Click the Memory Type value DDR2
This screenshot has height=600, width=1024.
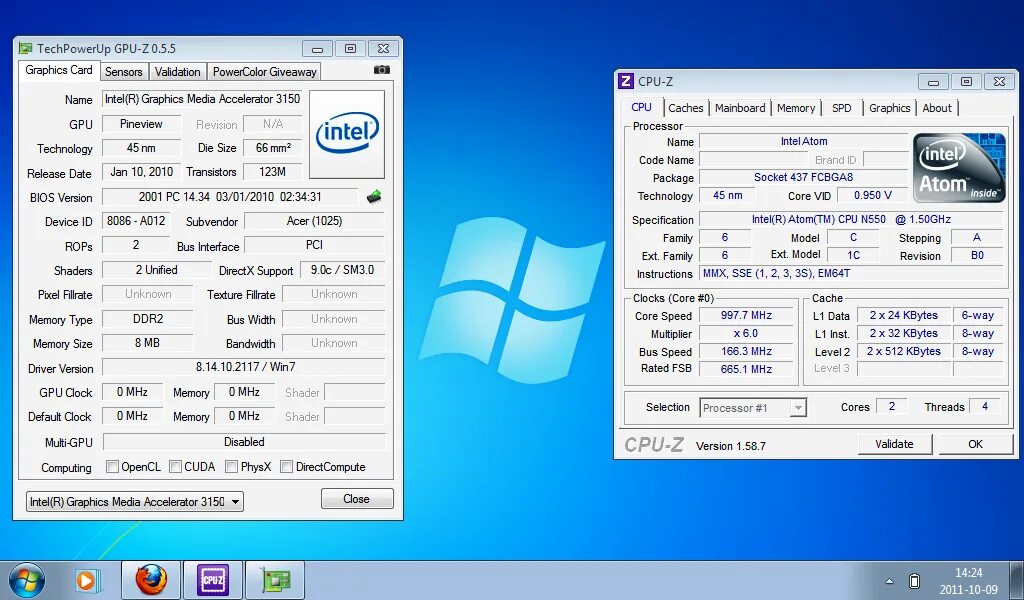click(x=148, y=319)
